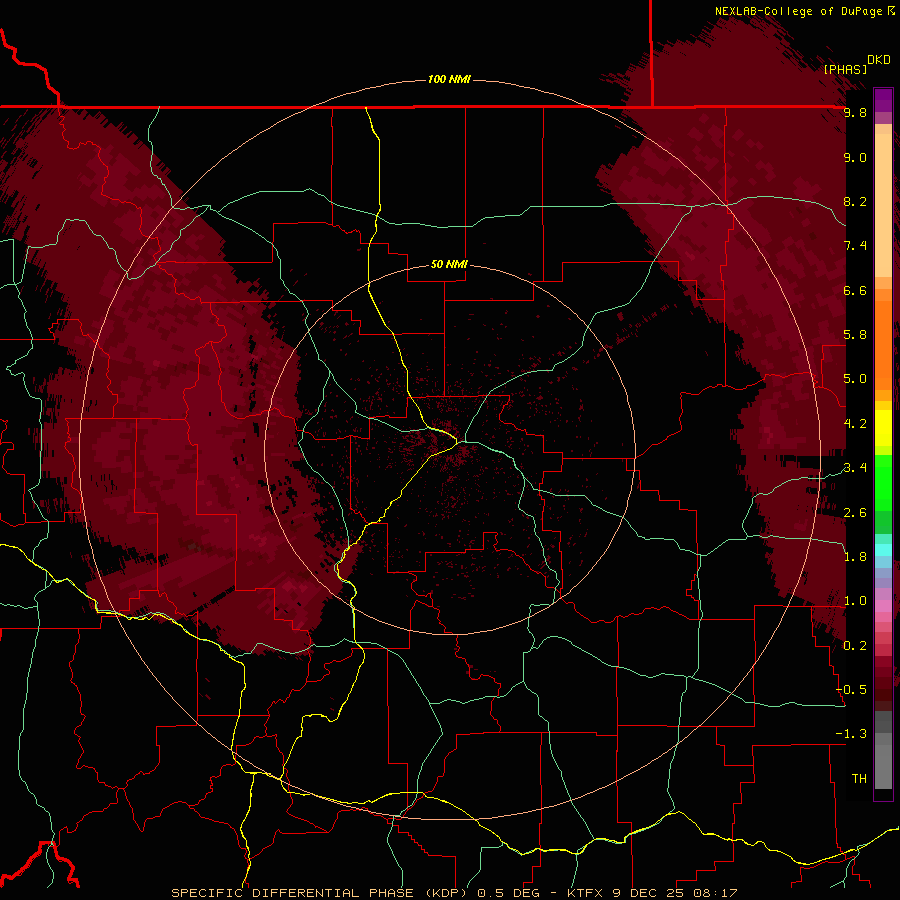Click the 9.8 value on color scale

pyautogui.click(x=855, y=113)
